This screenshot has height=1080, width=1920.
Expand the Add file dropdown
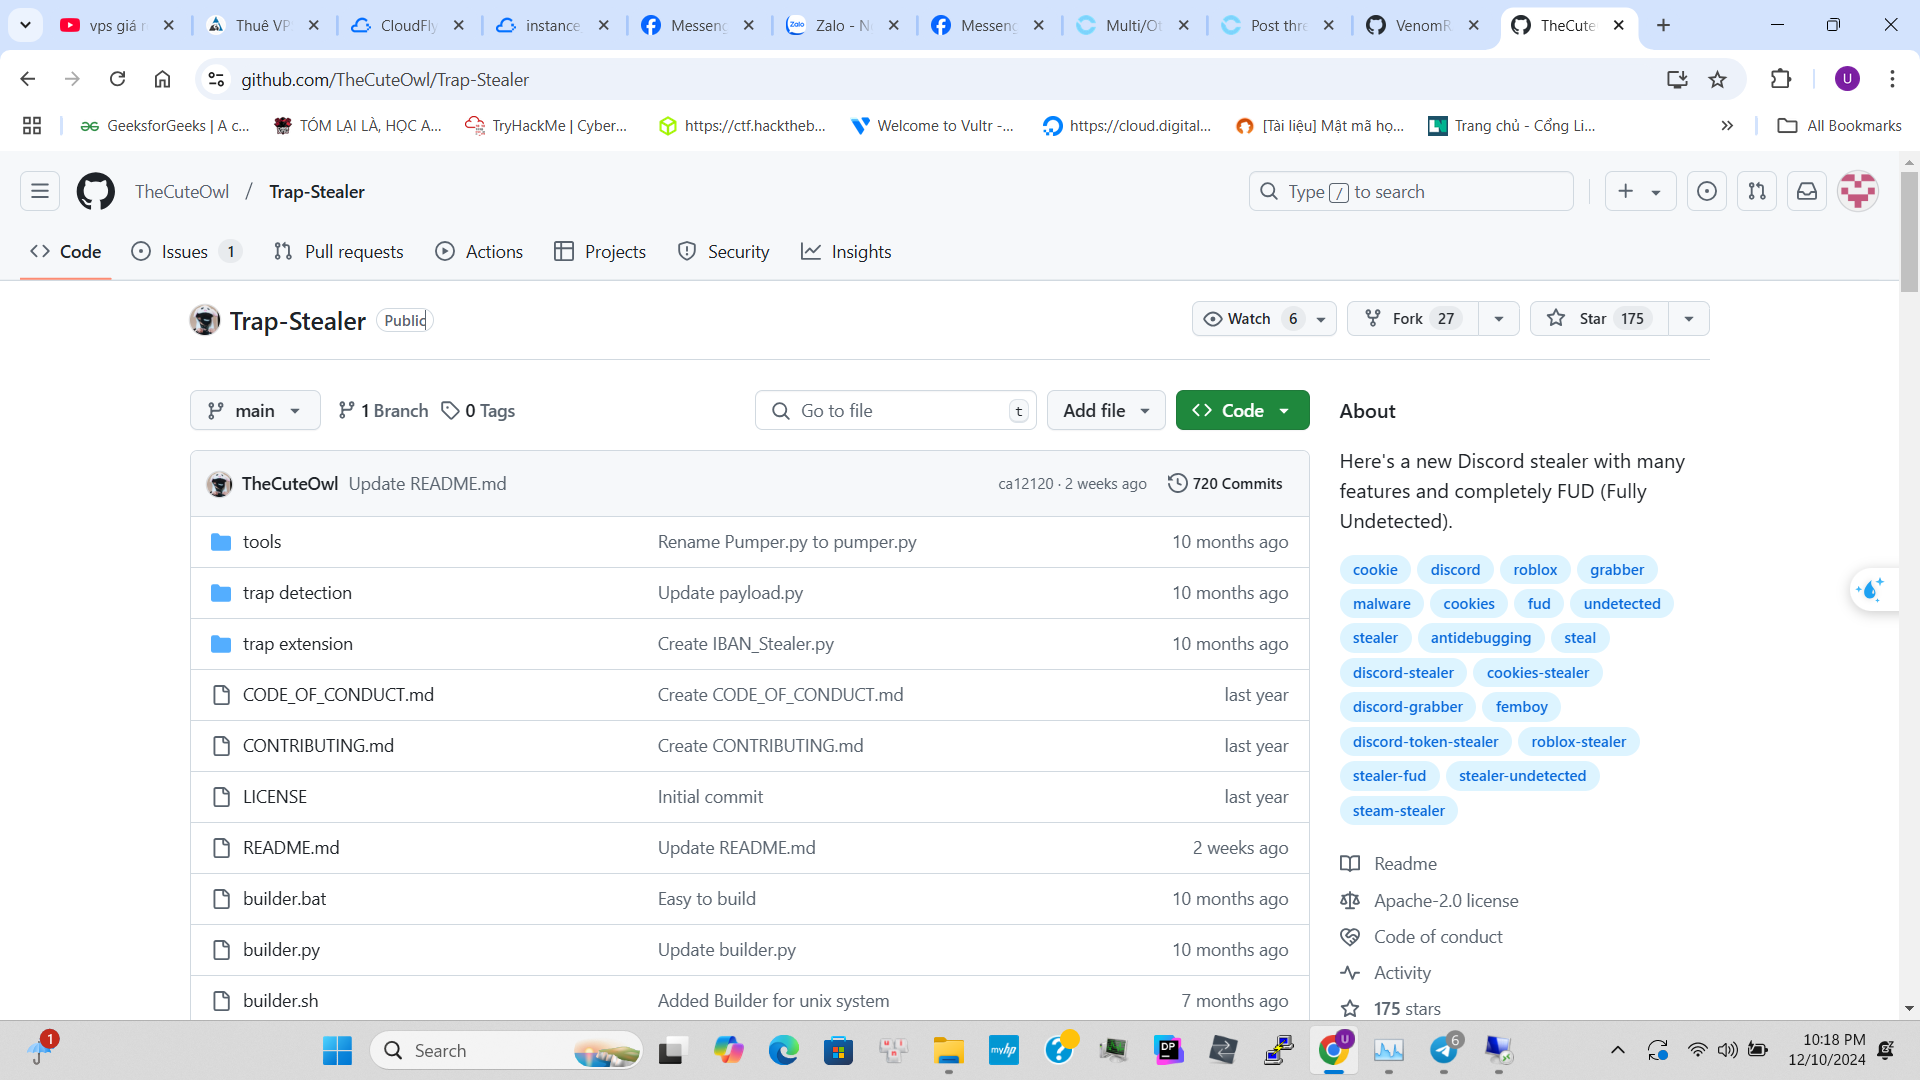coord(1105,410)
